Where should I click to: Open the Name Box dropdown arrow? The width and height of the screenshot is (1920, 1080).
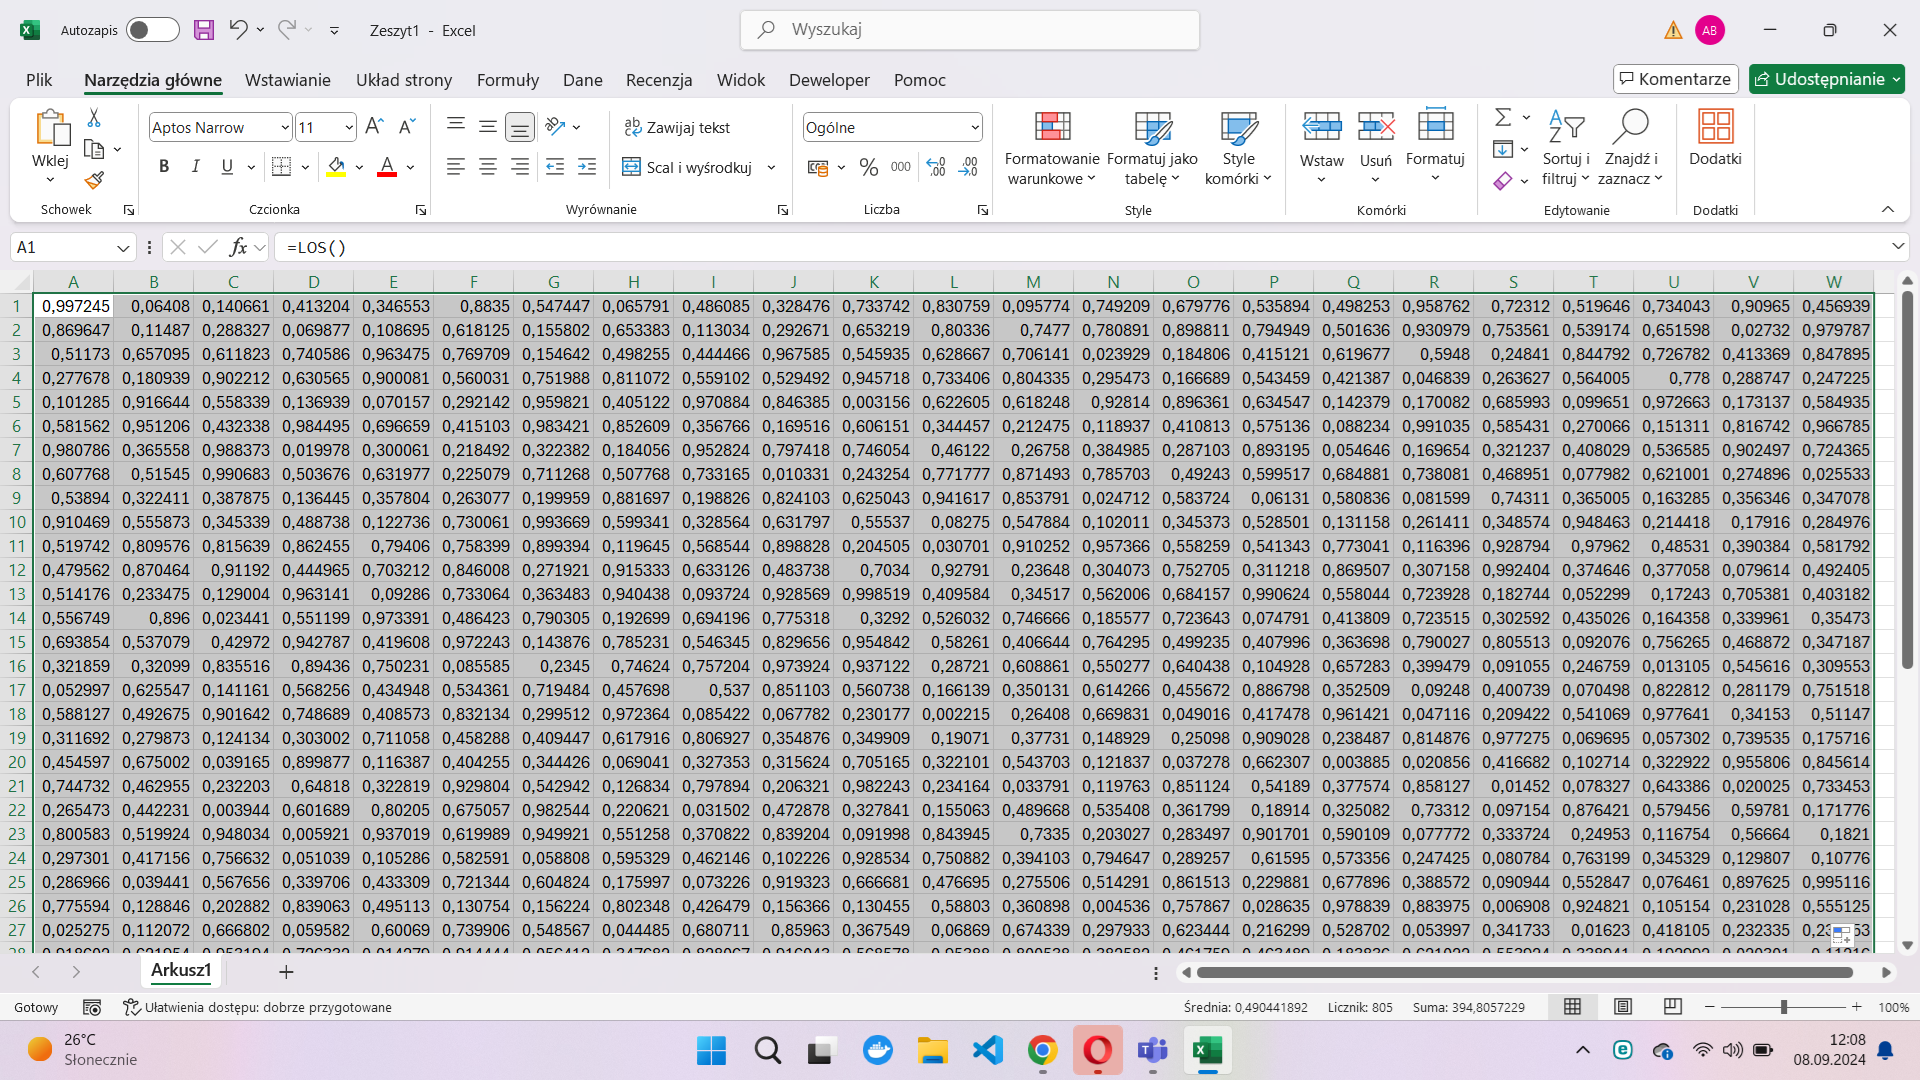click(x=123, y=248)
